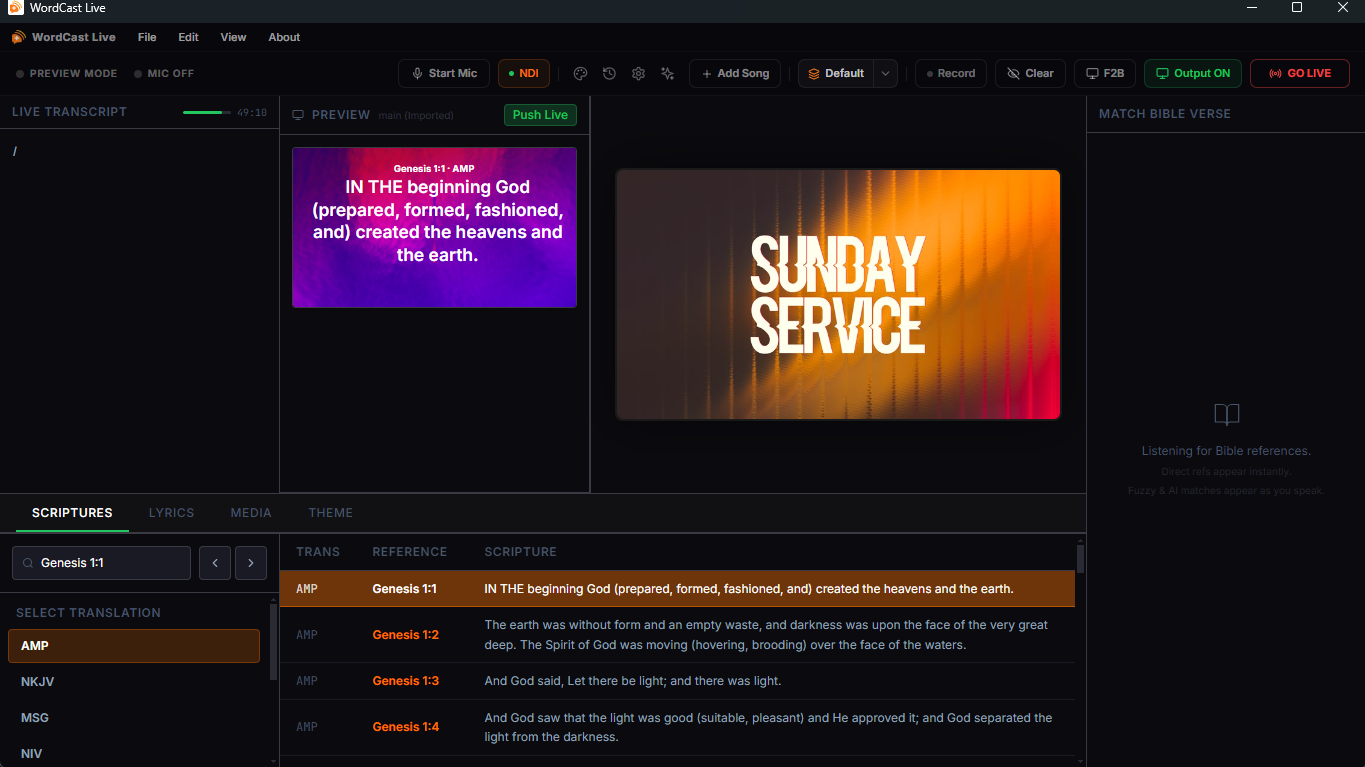Switch to Theme tab

pyautogui.click(x=330, y=512)
